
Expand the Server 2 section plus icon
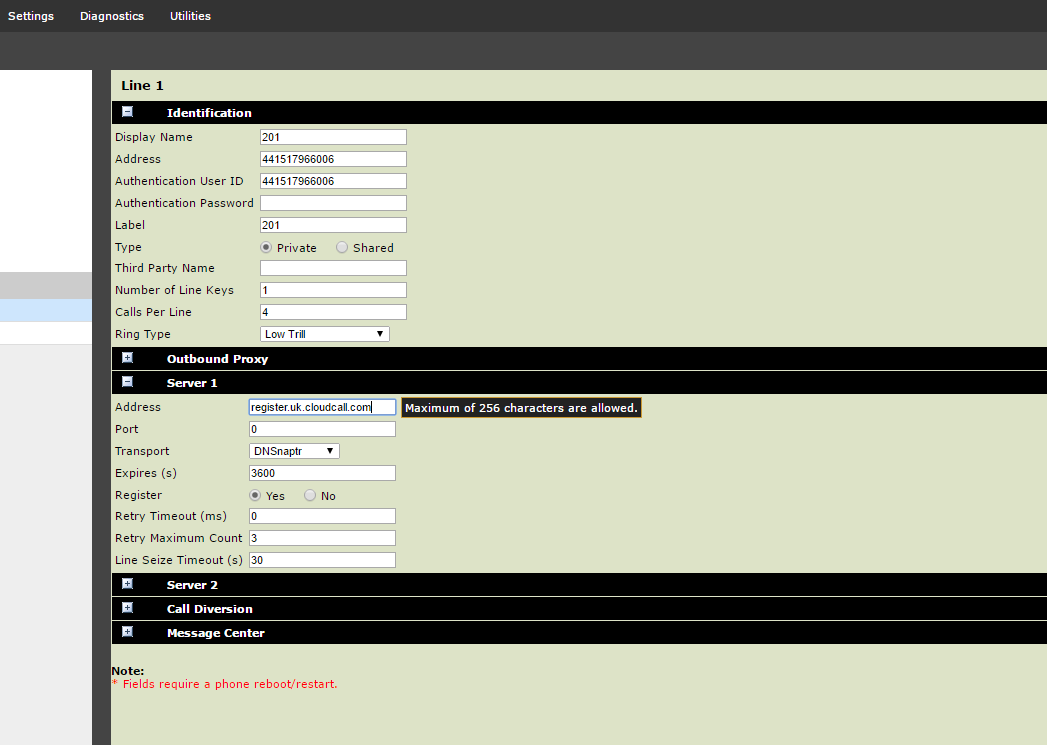[x=128, y=584]
